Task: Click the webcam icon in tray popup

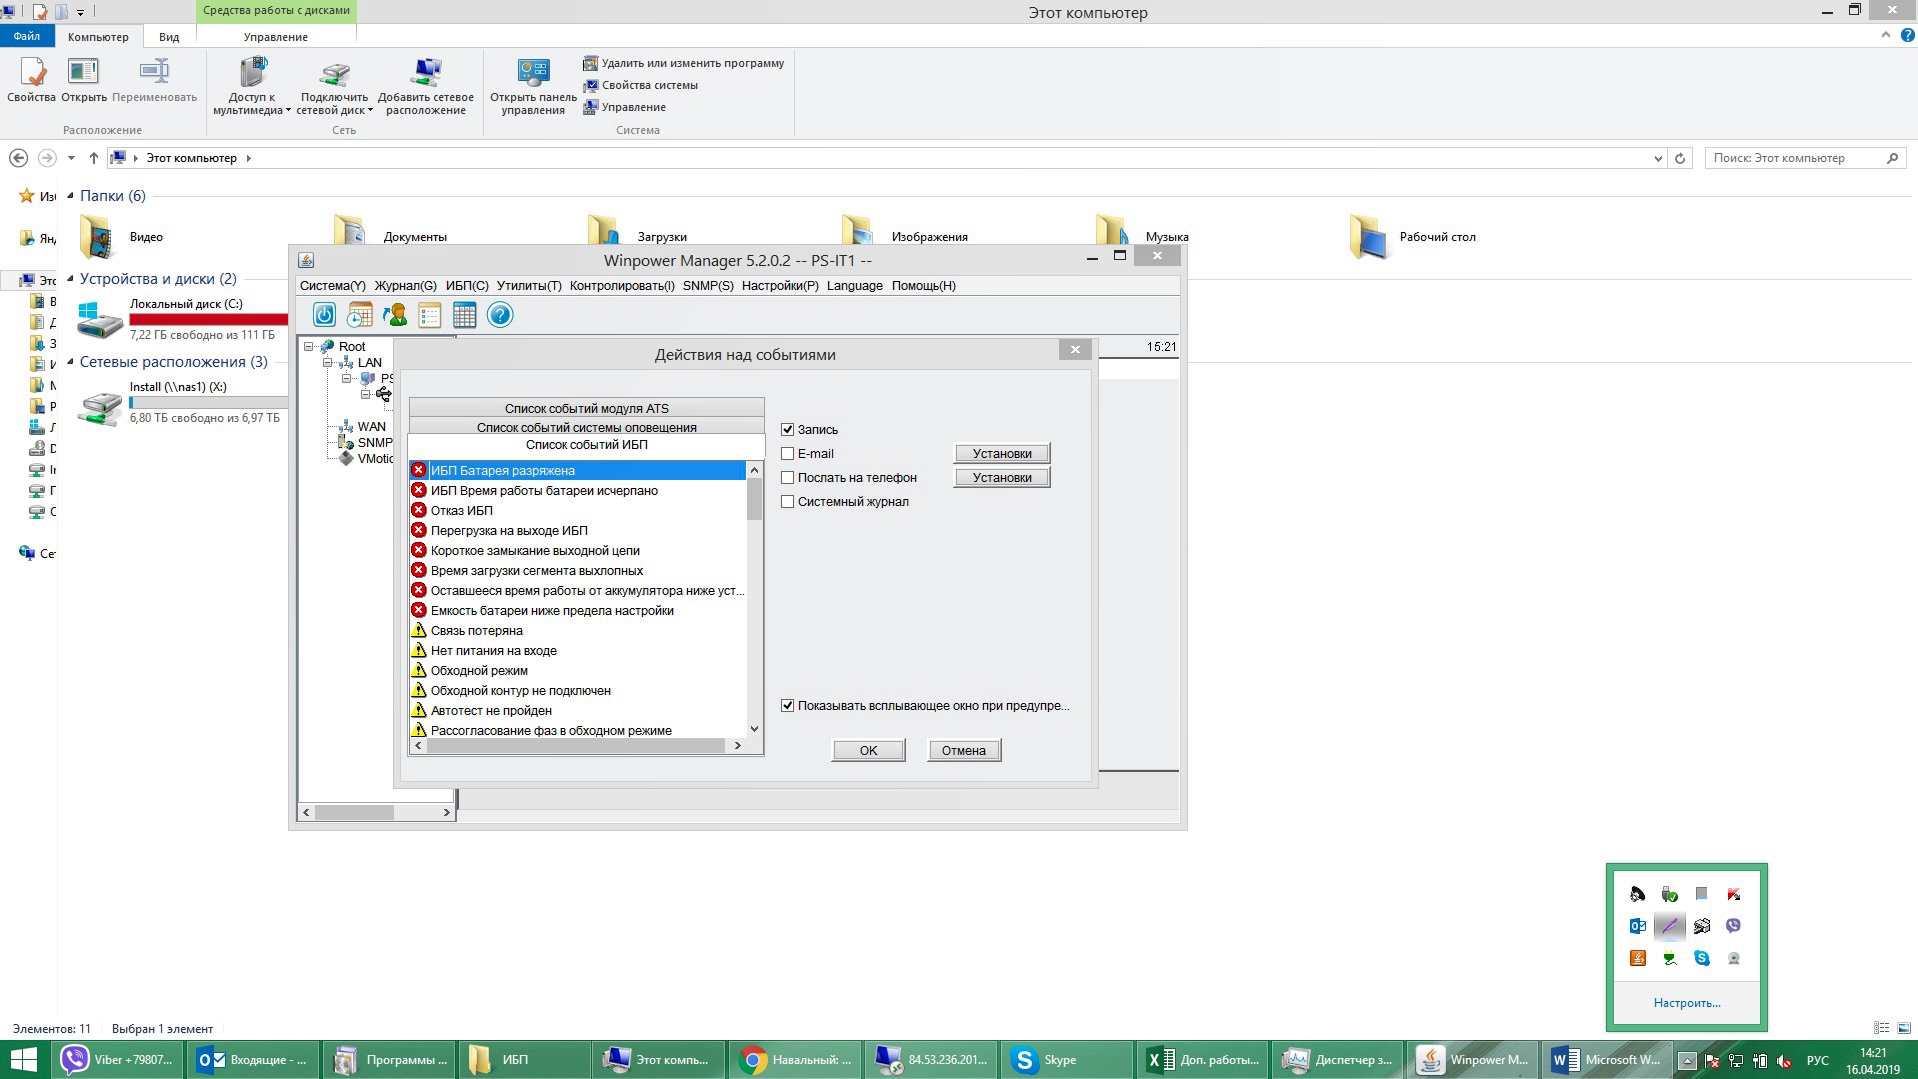Action: pyautogui.click(x=1733, y=958)
